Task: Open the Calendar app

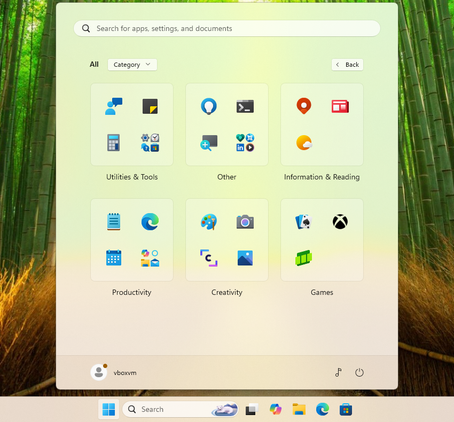Action: click(114, 258)
